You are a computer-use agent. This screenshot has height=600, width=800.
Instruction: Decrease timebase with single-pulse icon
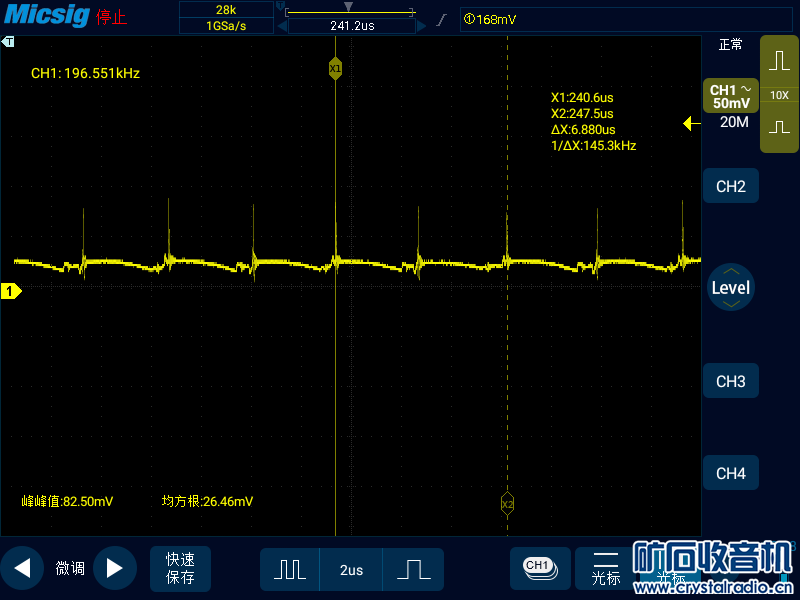point(413,569)
